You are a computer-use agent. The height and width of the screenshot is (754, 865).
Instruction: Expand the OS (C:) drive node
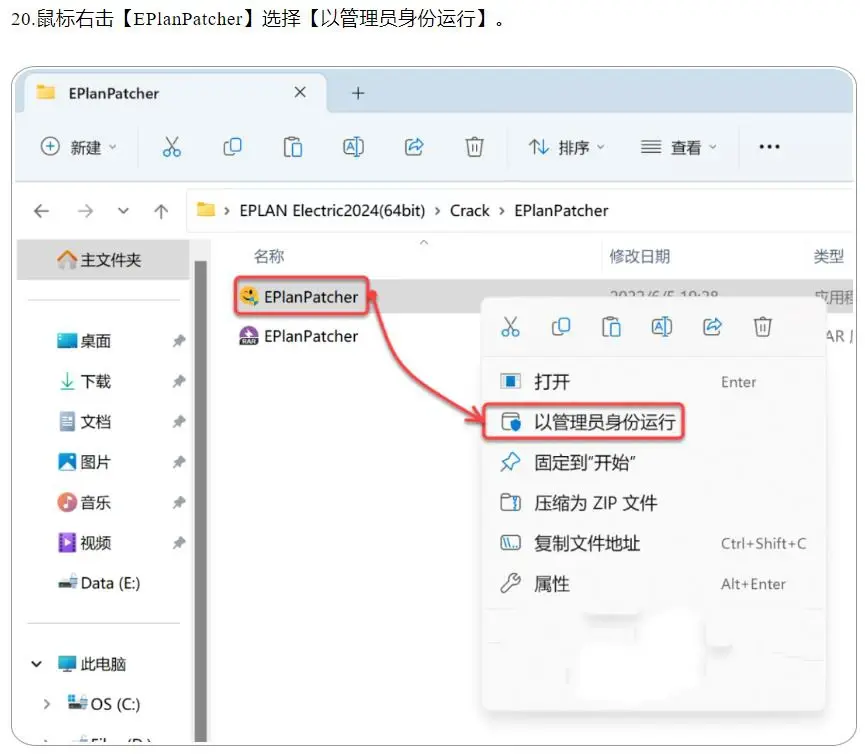[x=47, y=704]
